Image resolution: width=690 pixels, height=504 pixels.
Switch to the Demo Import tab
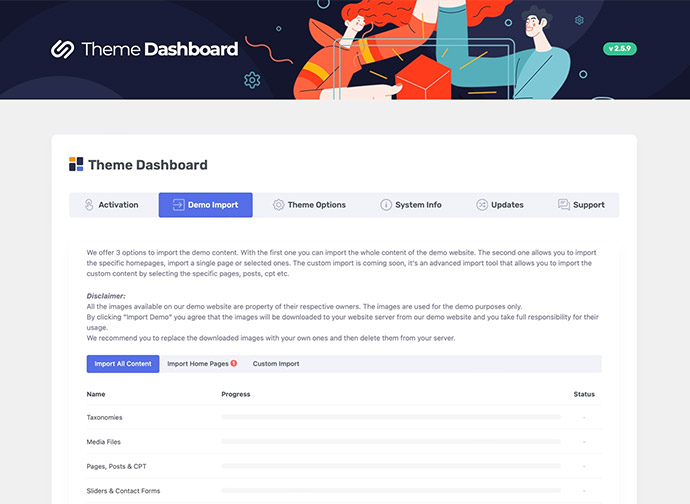point(206,205)
